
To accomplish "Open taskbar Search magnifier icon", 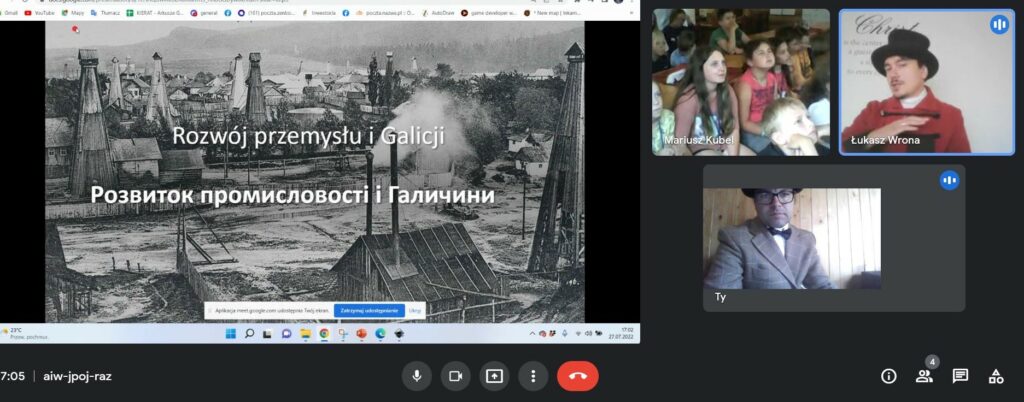I will pos(250,333).
